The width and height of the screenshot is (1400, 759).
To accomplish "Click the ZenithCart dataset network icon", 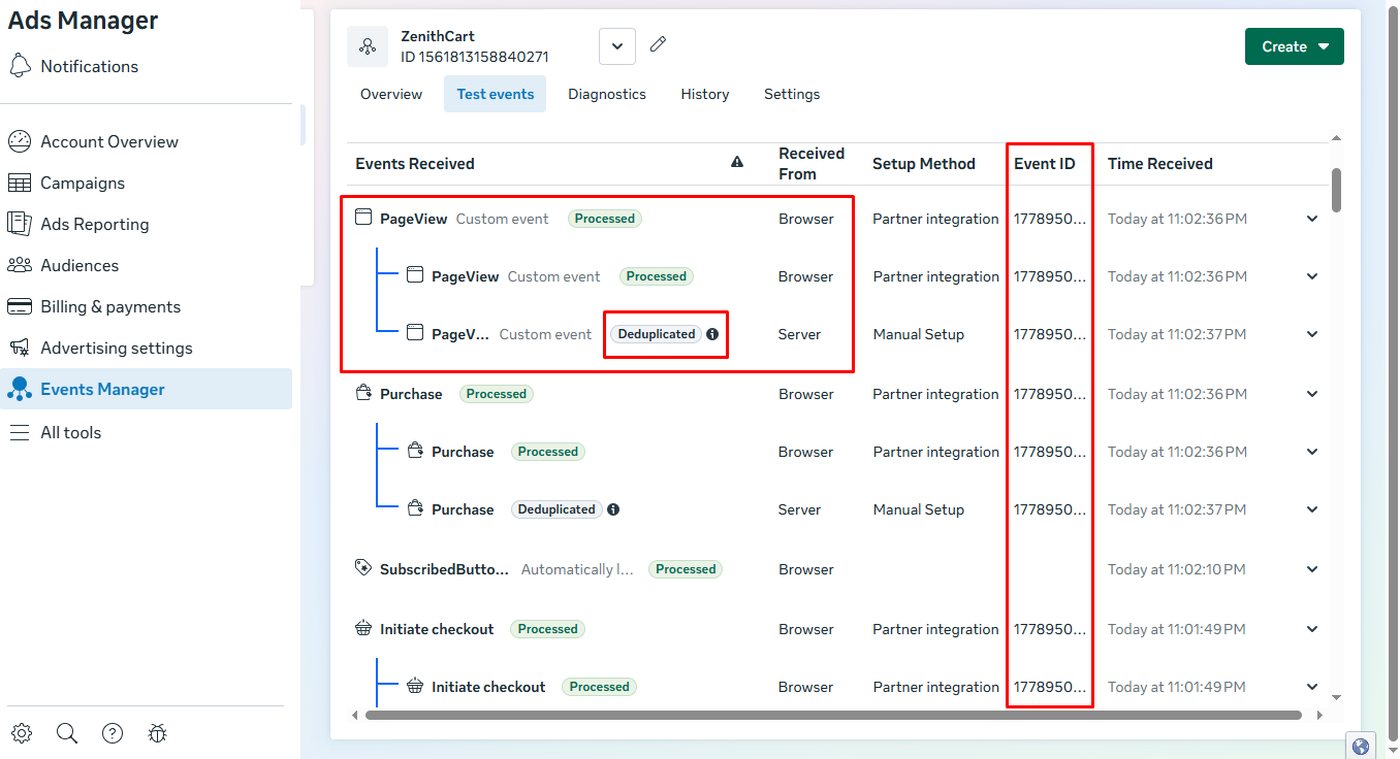I will (368, 47).
